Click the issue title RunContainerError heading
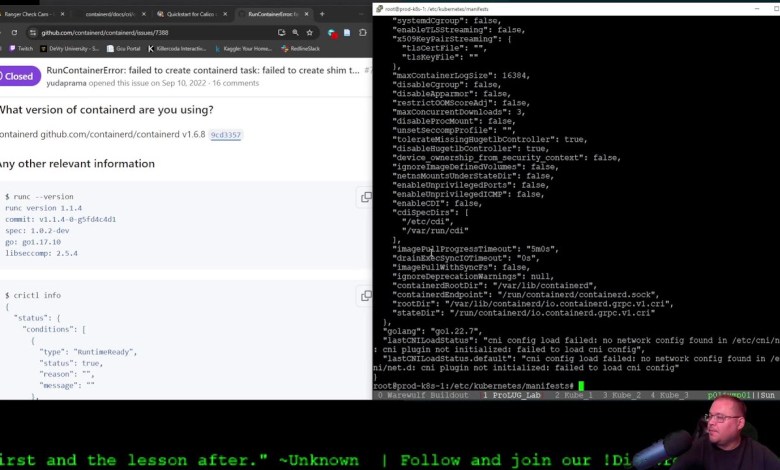This screenshot has width=780, height=470. pyautogui.click(x=203, y=70)
